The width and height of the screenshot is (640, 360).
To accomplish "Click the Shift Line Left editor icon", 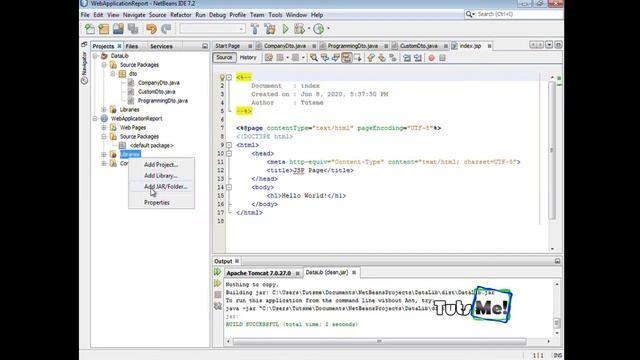I will [x=407, y=58].
